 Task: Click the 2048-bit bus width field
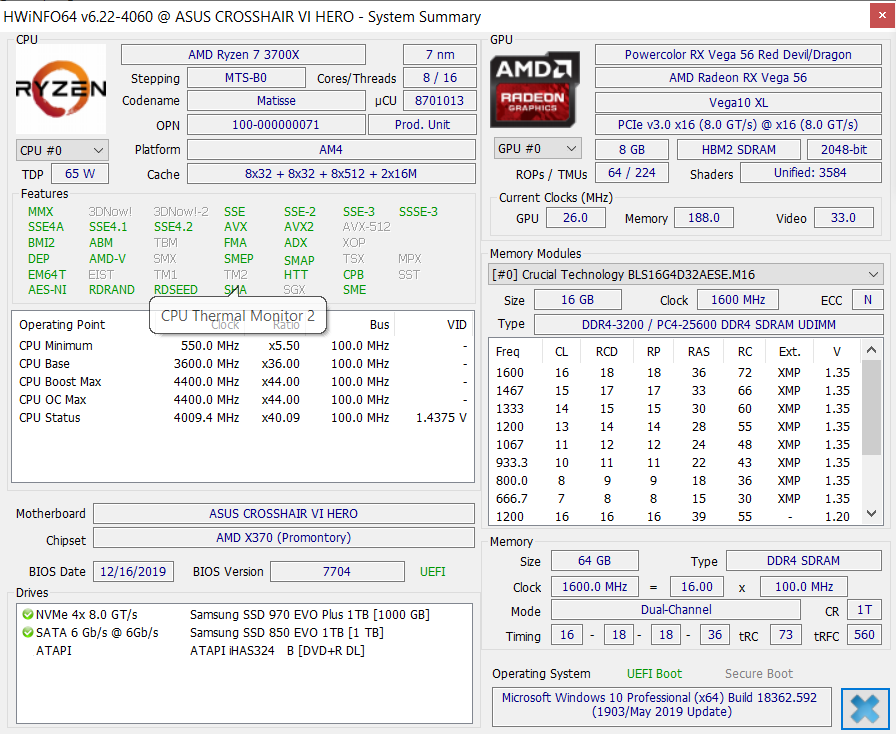pyautogui.click(x=844, y=150)
